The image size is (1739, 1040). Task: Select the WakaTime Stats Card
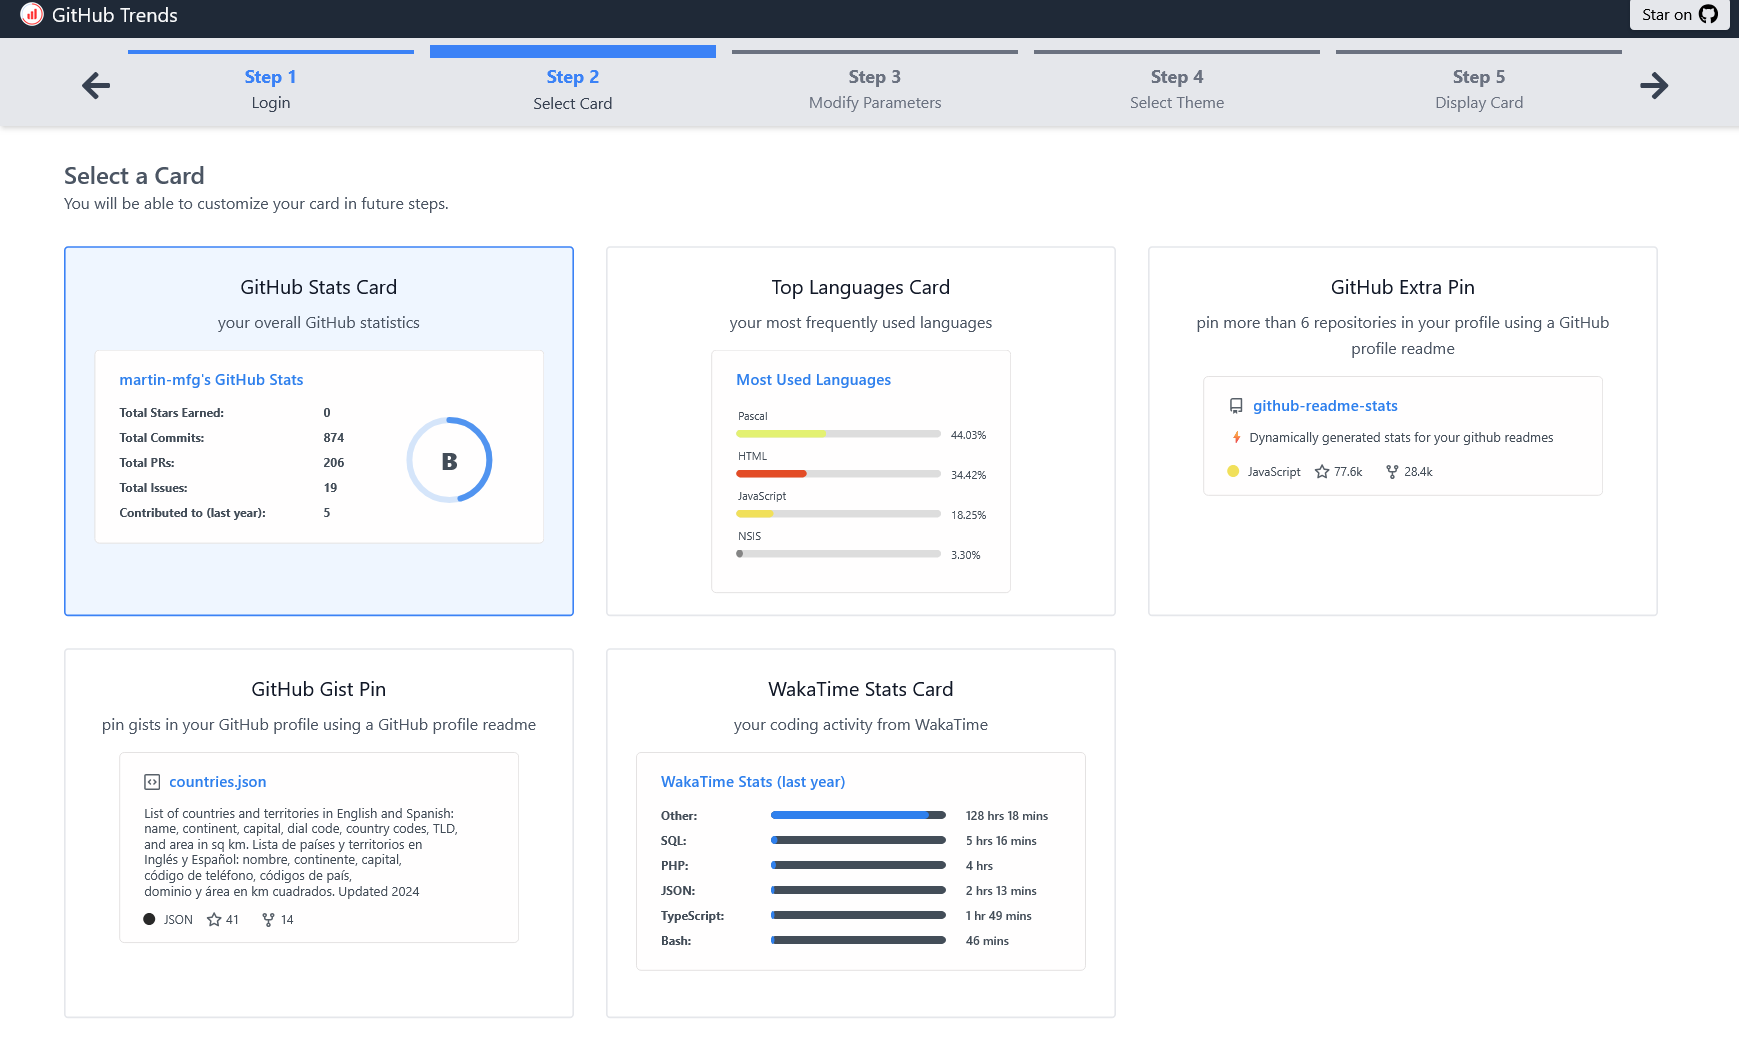(x=861, y=833)
